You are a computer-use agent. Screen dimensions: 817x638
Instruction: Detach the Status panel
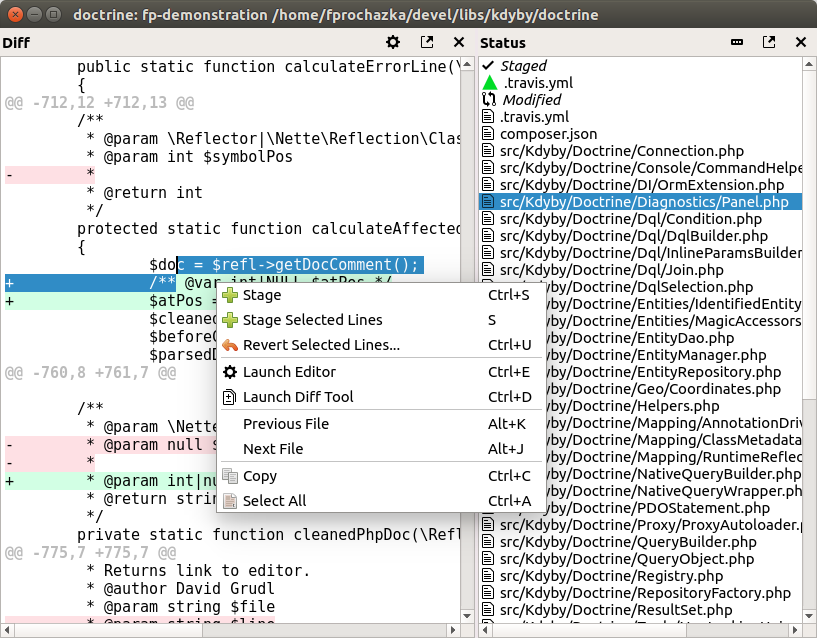(x=769, y=42)
